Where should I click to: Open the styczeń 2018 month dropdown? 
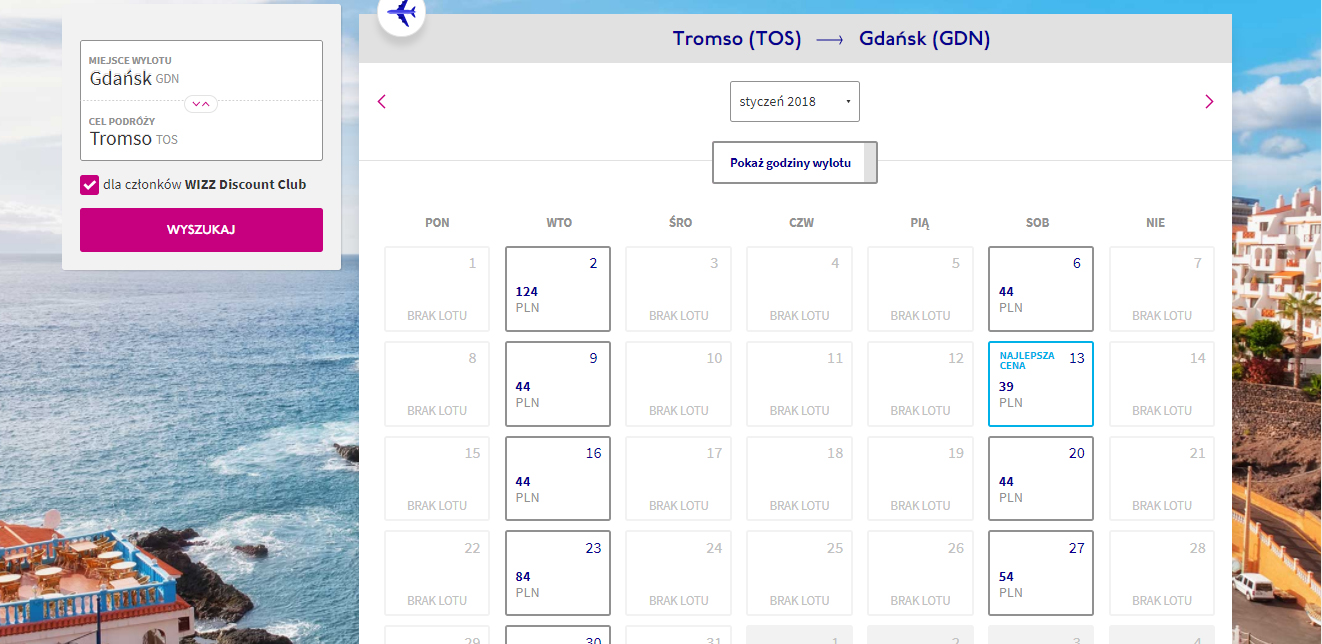point(794,102)
